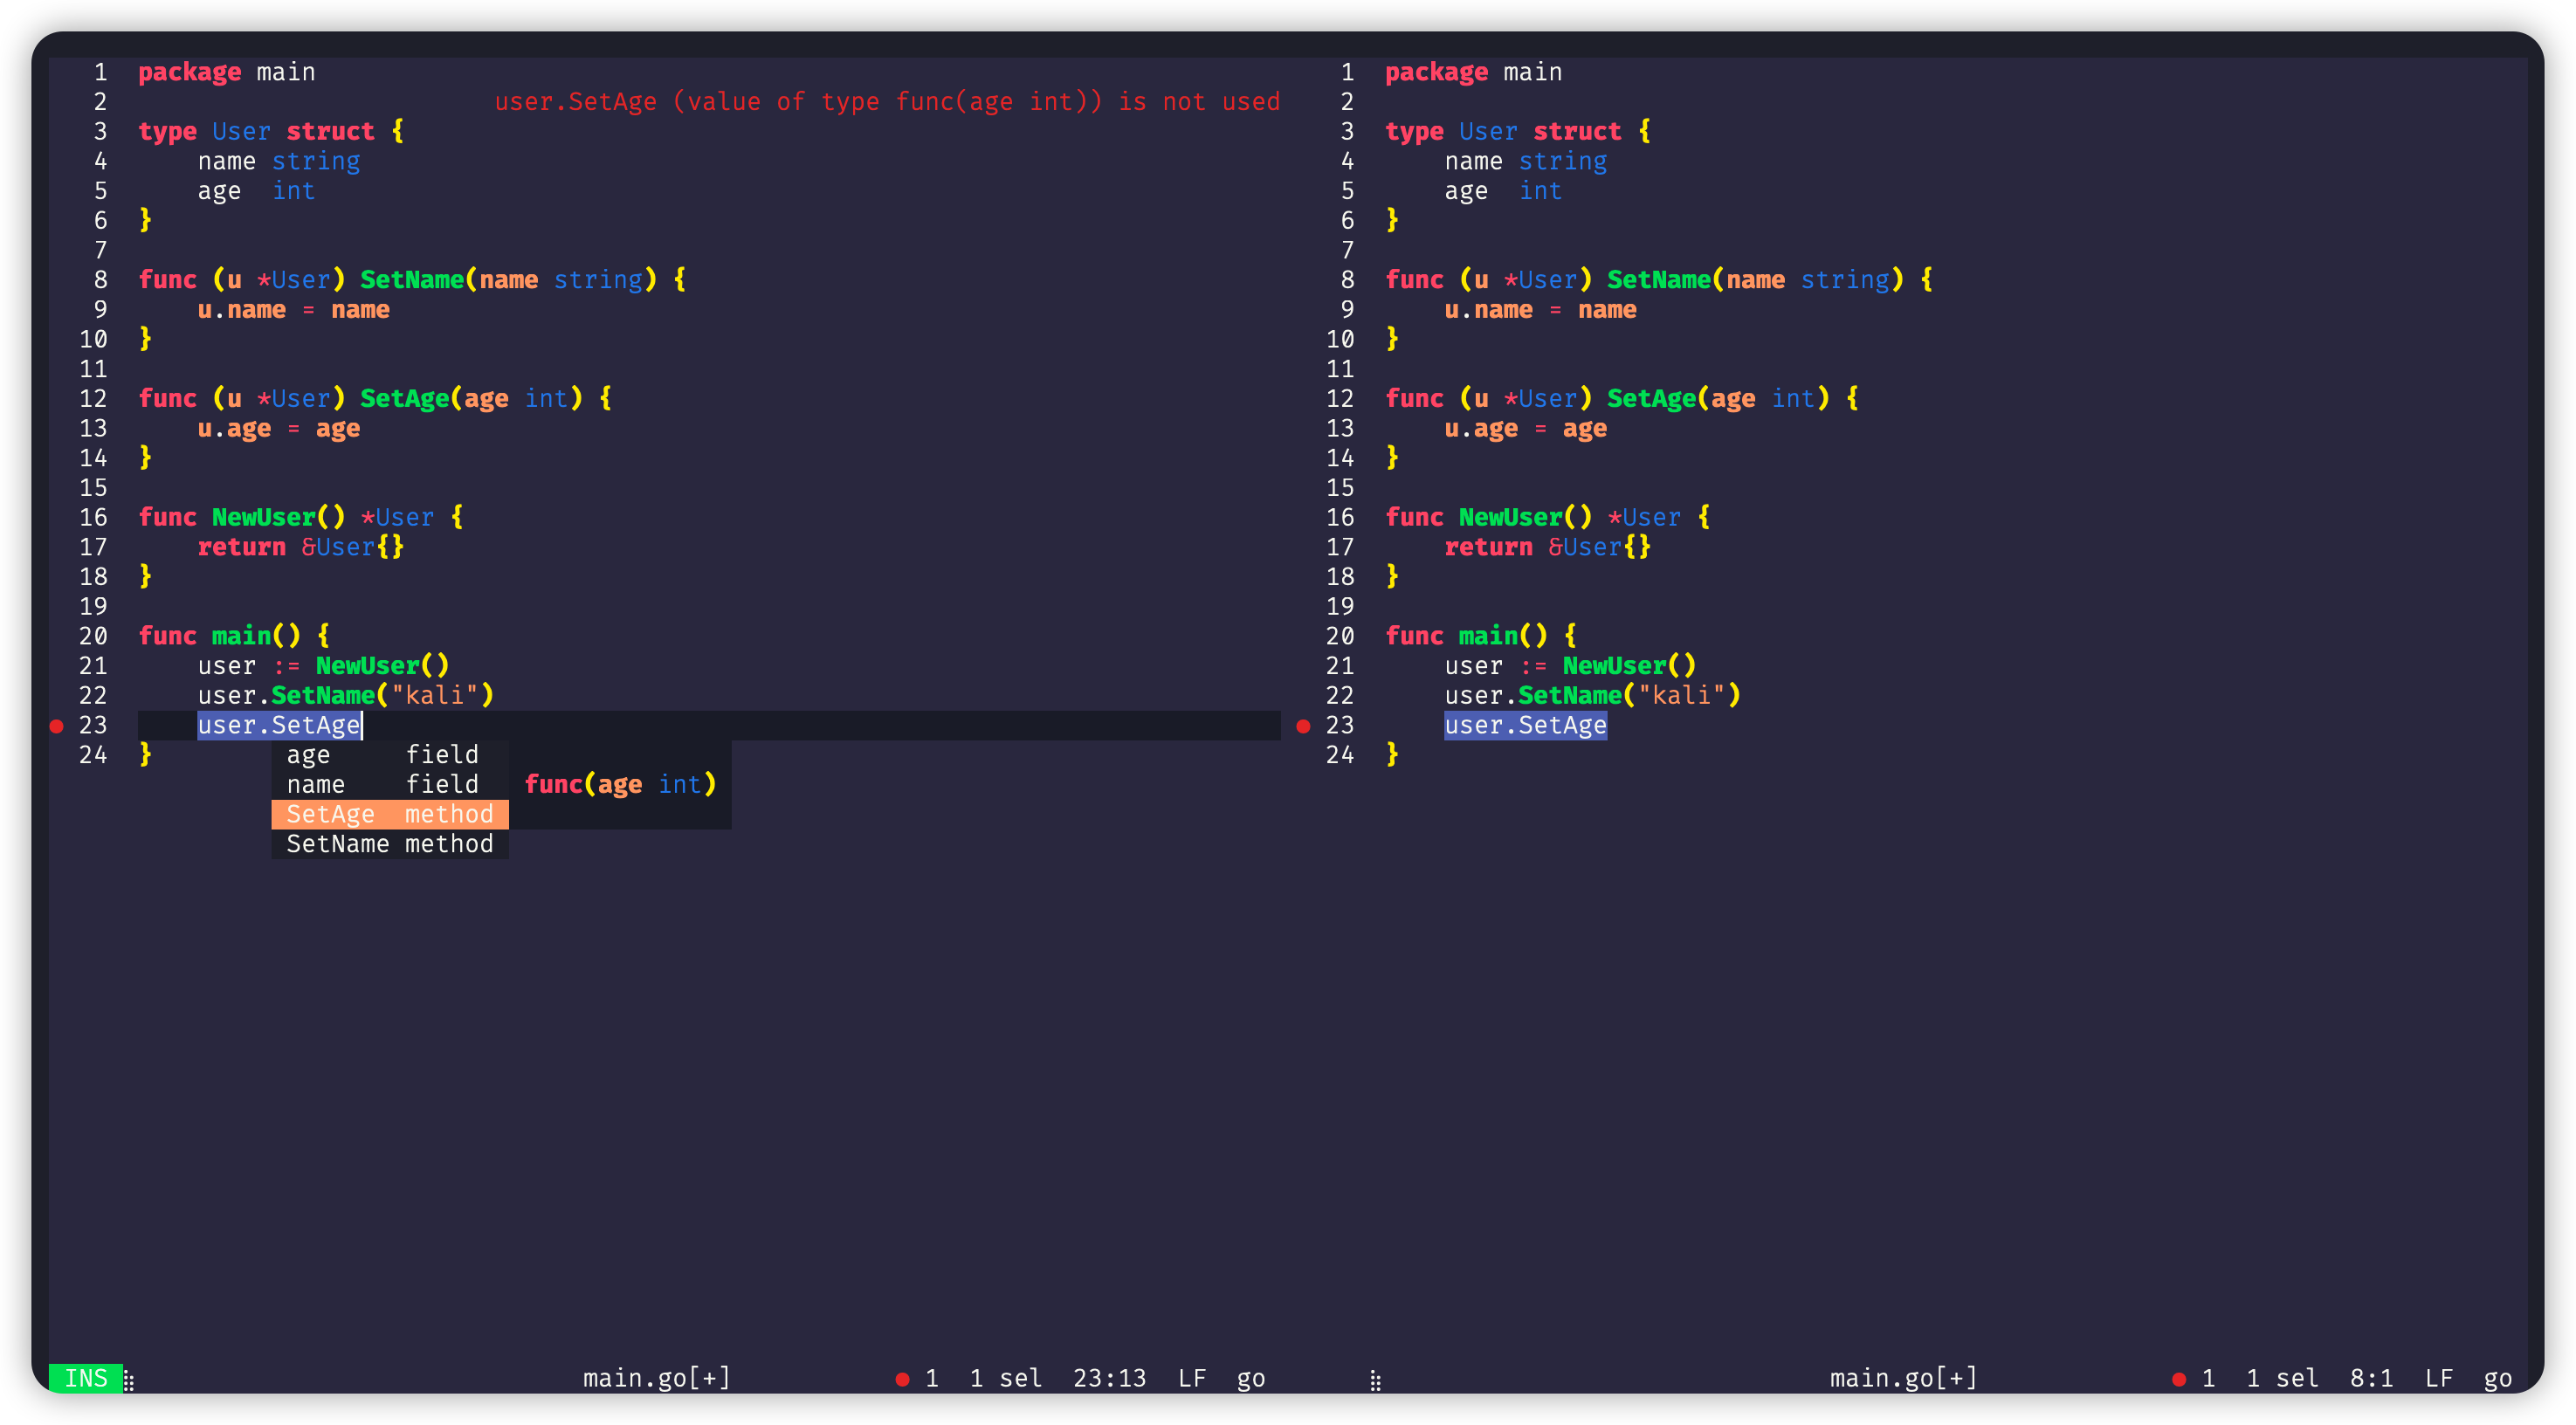The height and width of the screenshot is (1425, 2576).
Task: Click the red error indicator in the right statusline
Action: click(2179, 1379)
